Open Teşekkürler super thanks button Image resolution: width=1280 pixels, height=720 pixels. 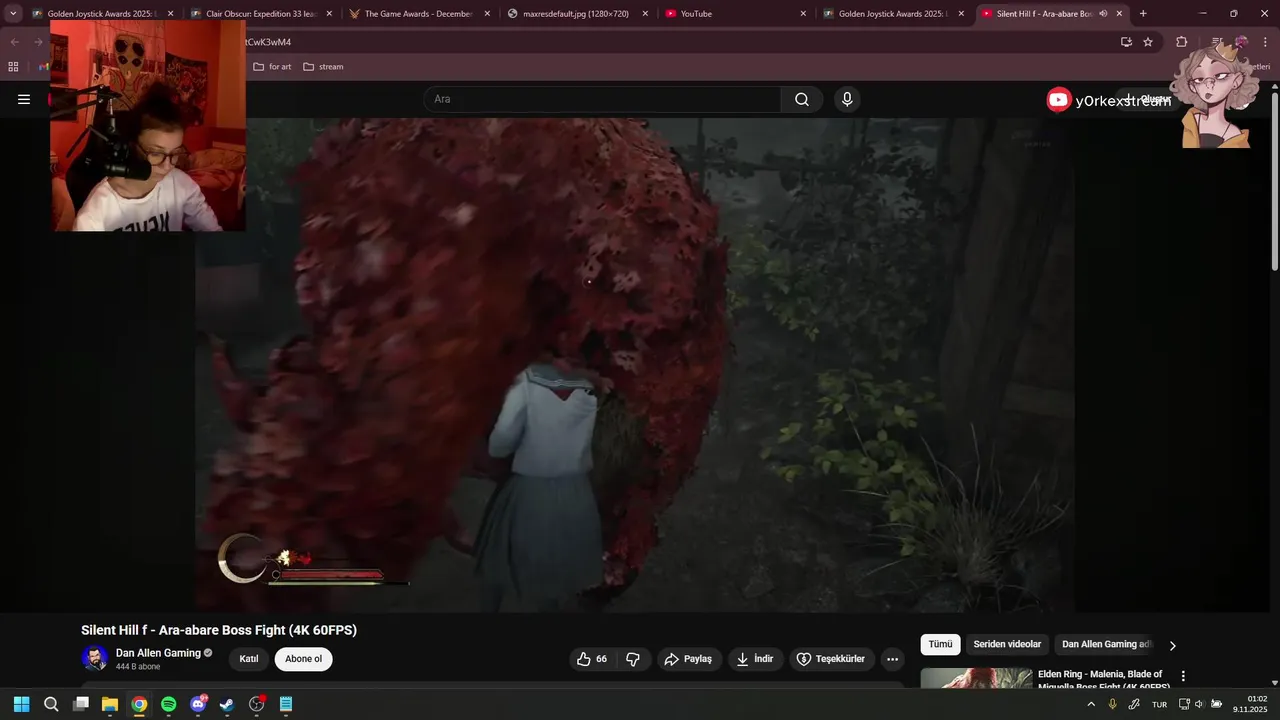tap(830, 659)
